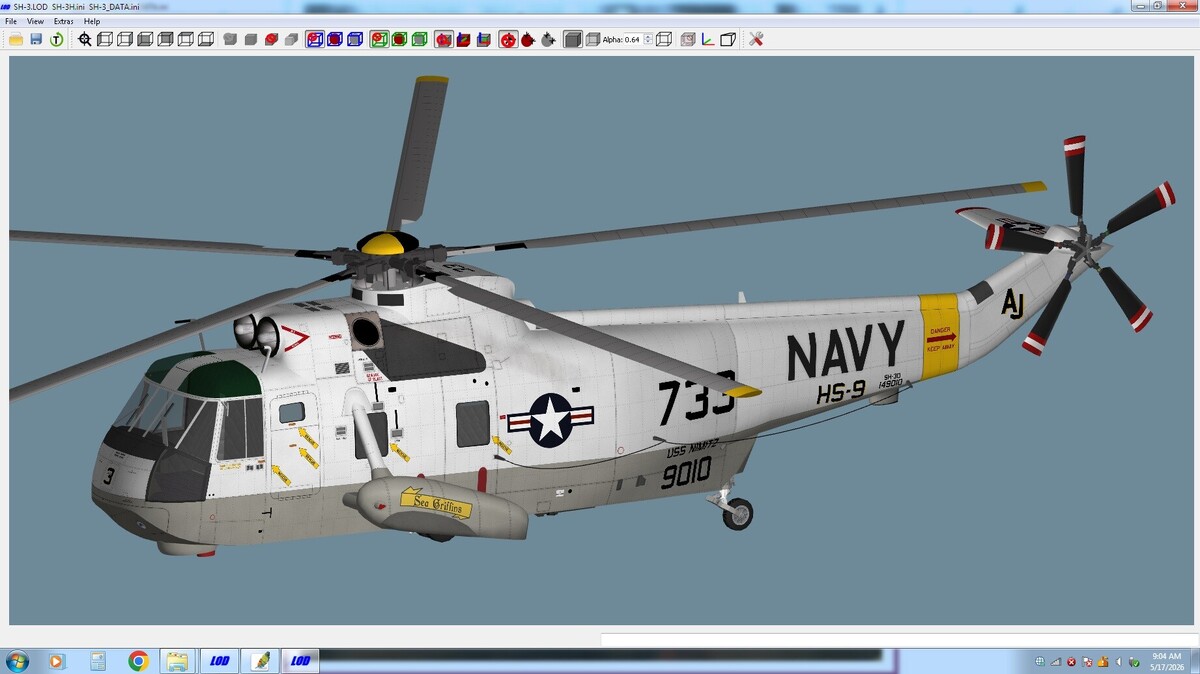Image resolution: width=1200 pixels, height=674 pixels.
Task: Launch the media player from the taskbar
Action: (56, 661)
